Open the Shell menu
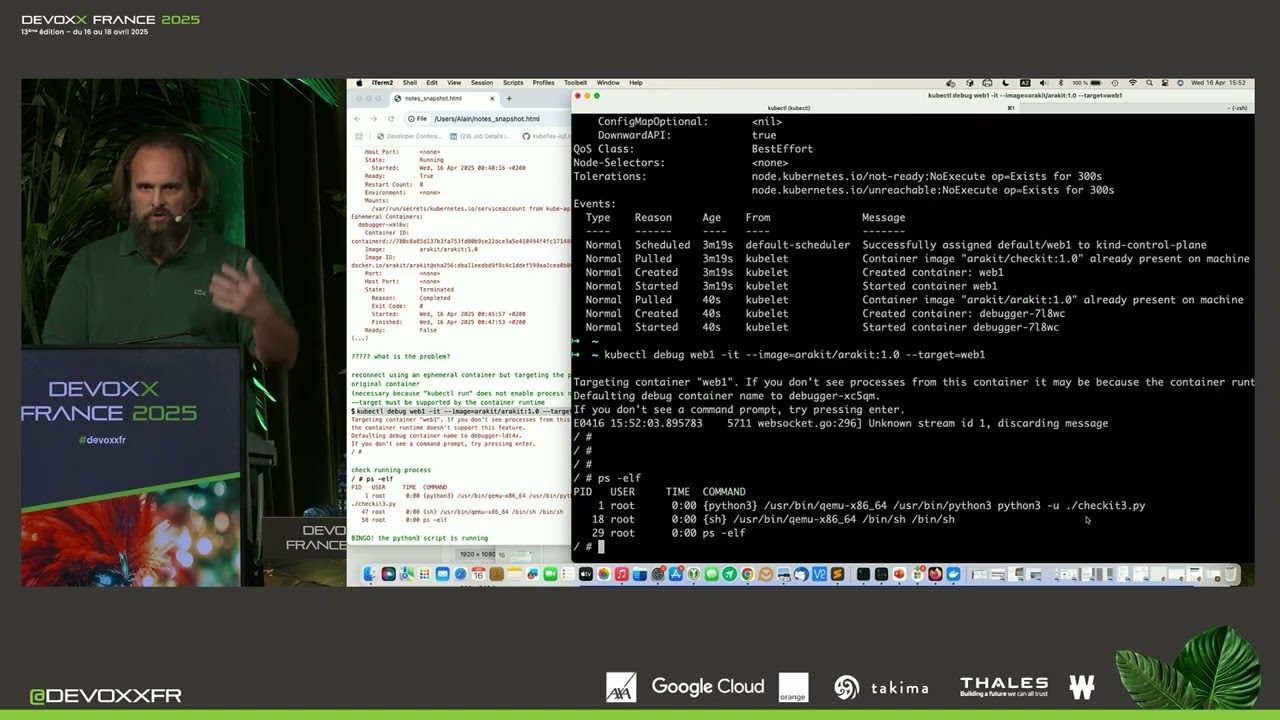The image size is (1280, 720). [409, 83]
